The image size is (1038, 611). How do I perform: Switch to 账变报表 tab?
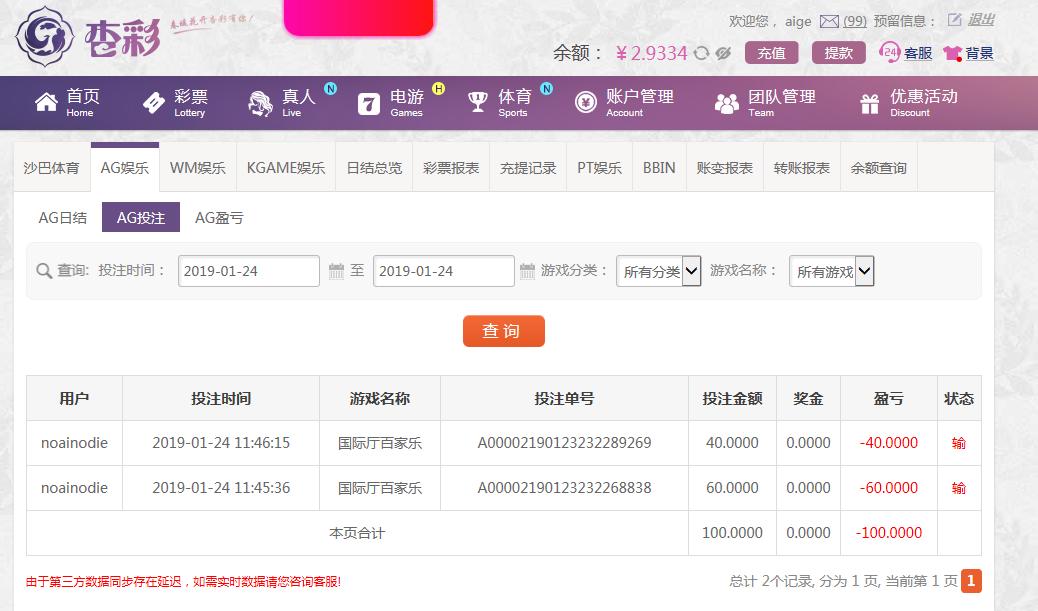(725, 167)
